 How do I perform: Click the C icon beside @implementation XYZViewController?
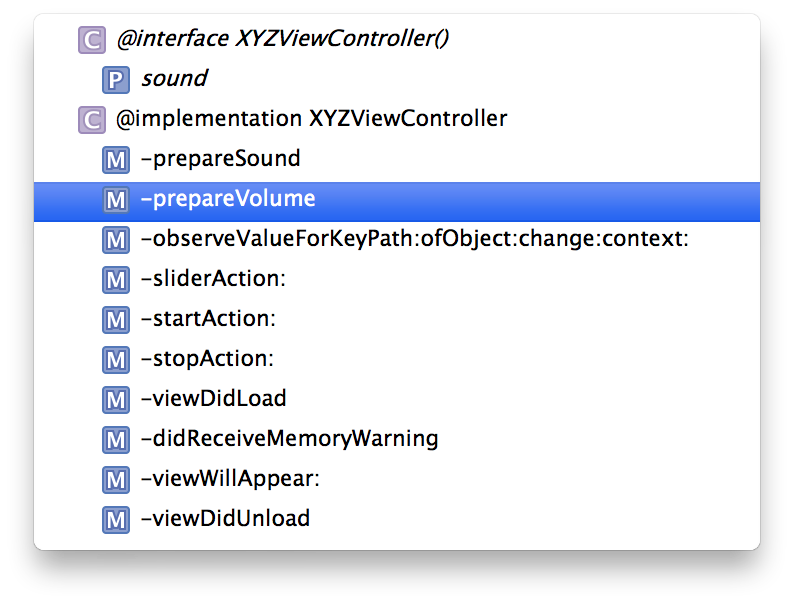pos(91,120)
